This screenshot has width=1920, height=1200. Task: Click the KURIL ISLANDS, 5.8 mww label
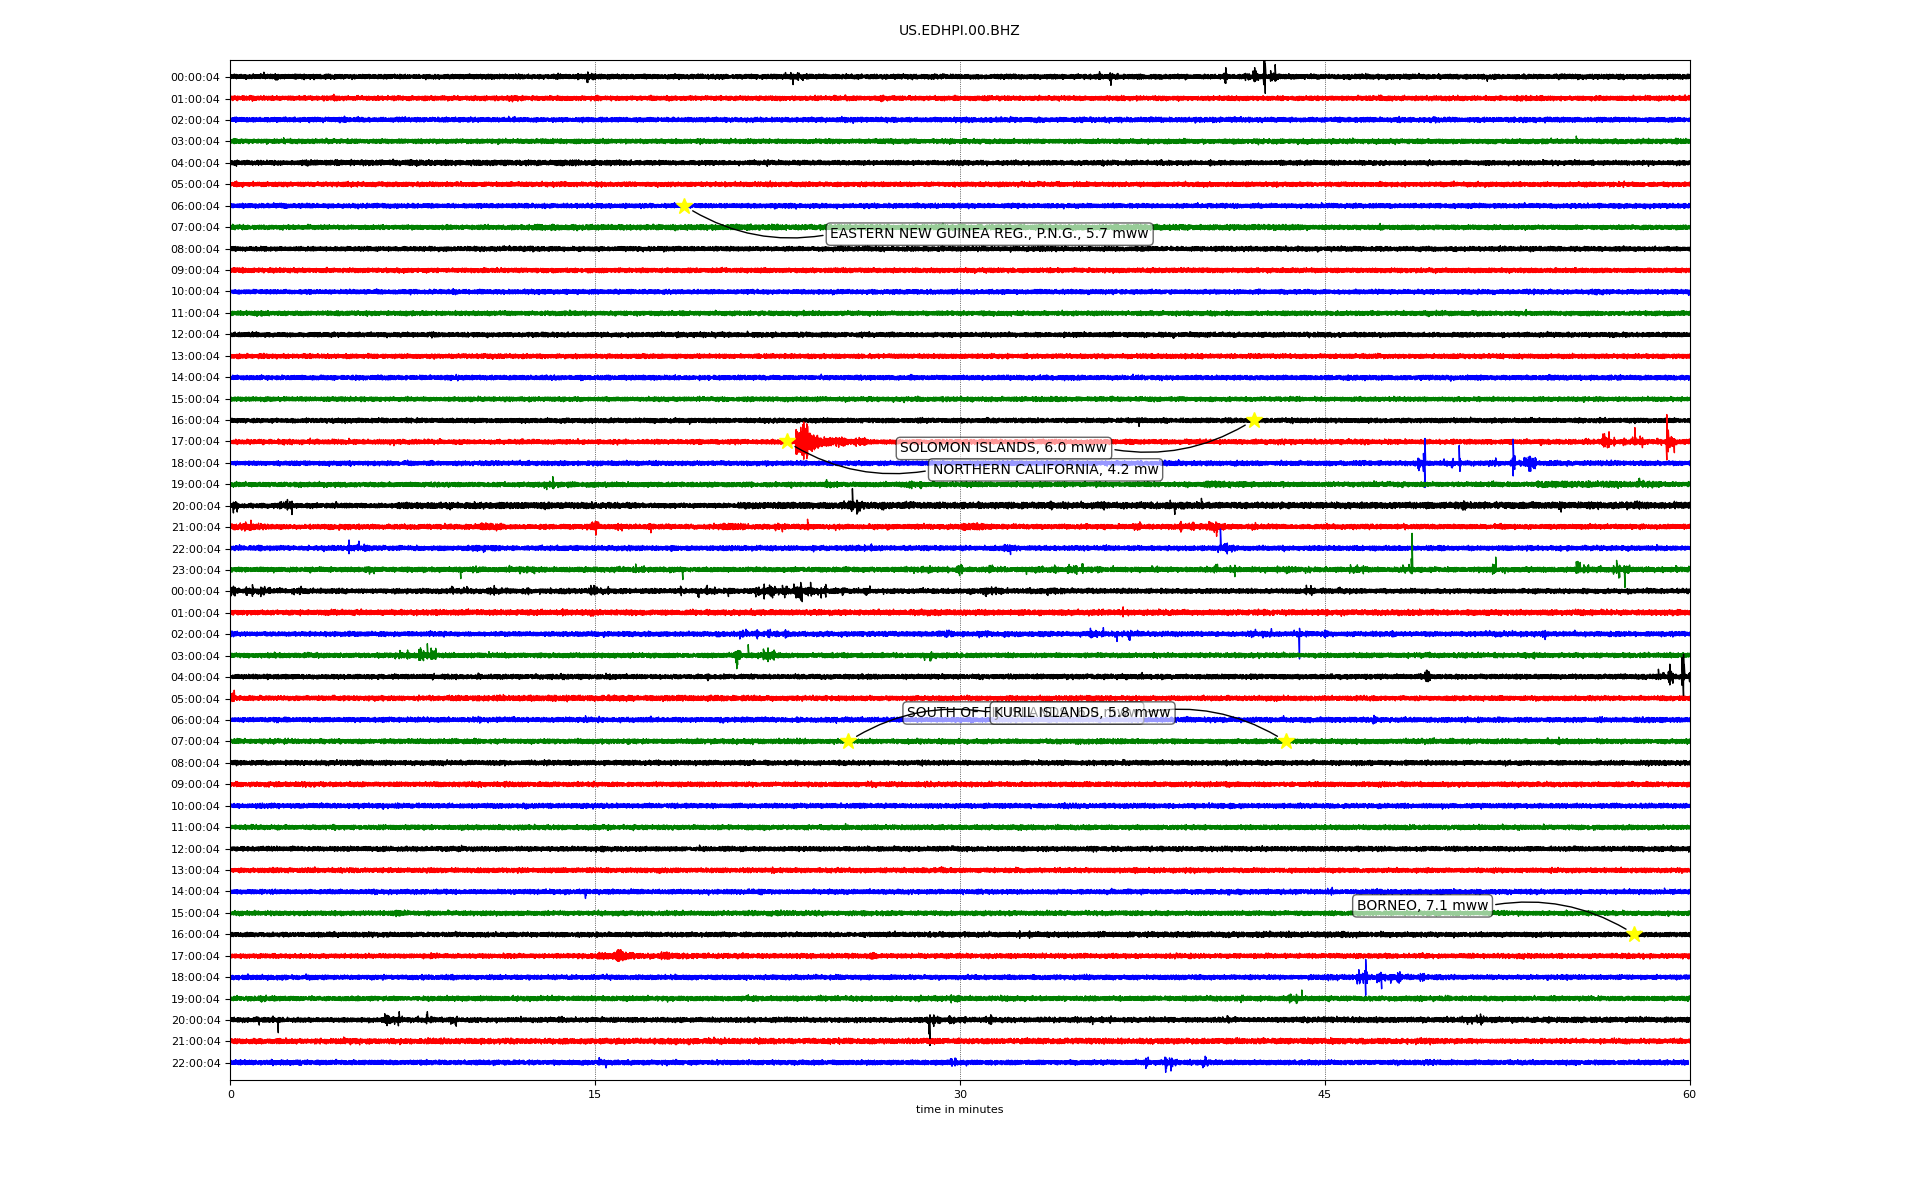[x=1082, y=713]
